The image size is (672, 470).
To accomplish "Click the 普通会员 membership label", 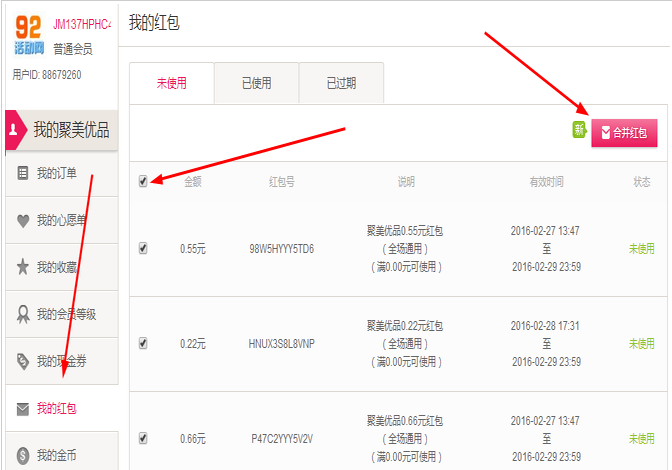I will [x=72, y=49].
